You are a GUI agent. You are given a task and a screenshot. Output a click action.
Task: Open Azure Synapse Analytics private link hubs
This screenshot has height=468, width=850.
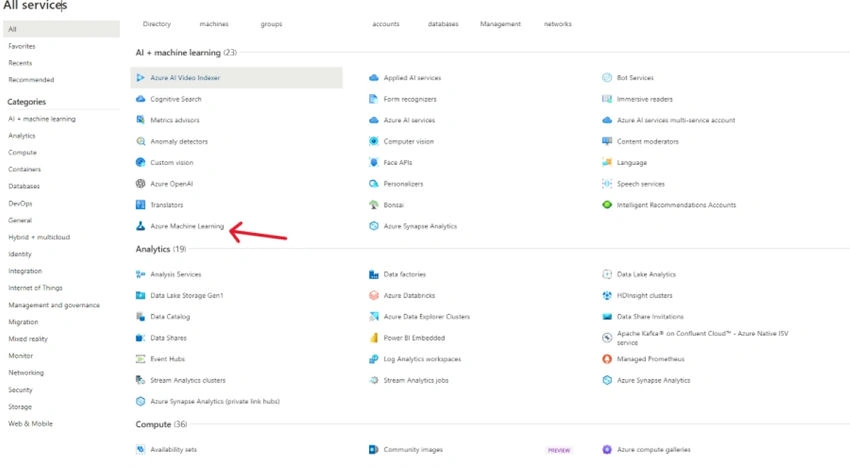pos(215,401)
